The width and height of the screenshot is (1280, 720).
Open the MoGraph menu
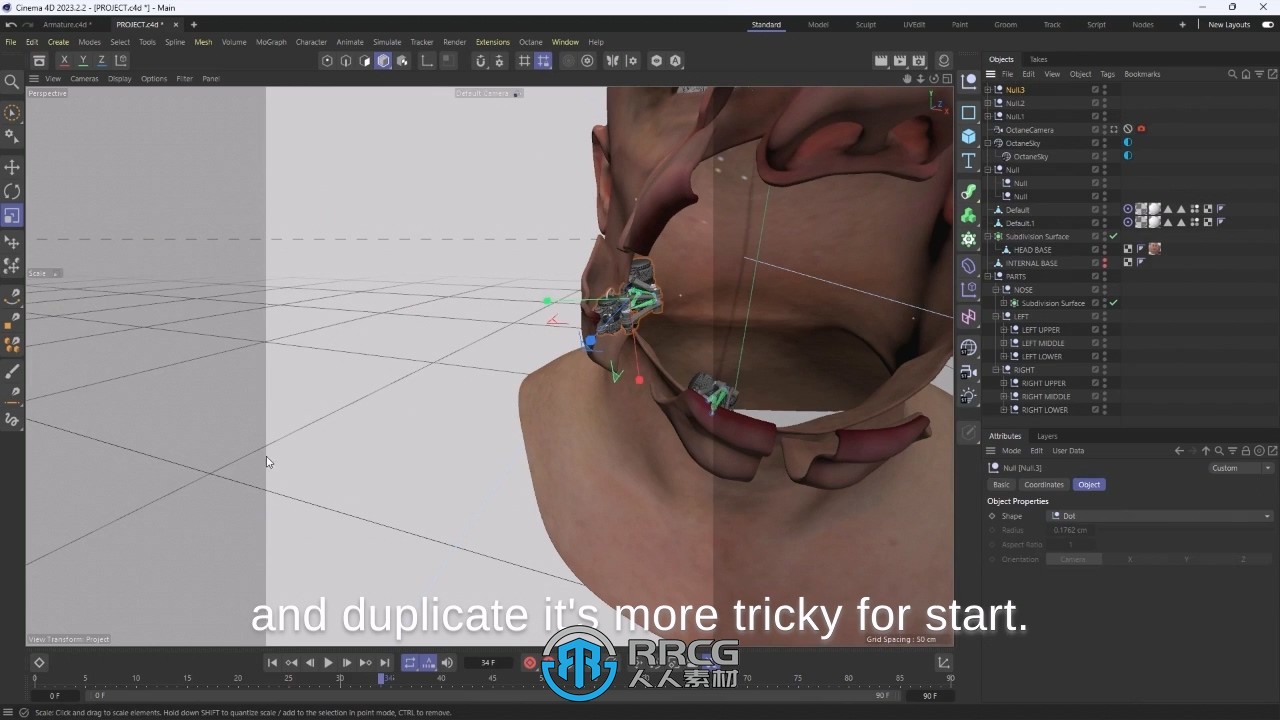[271, 42]
